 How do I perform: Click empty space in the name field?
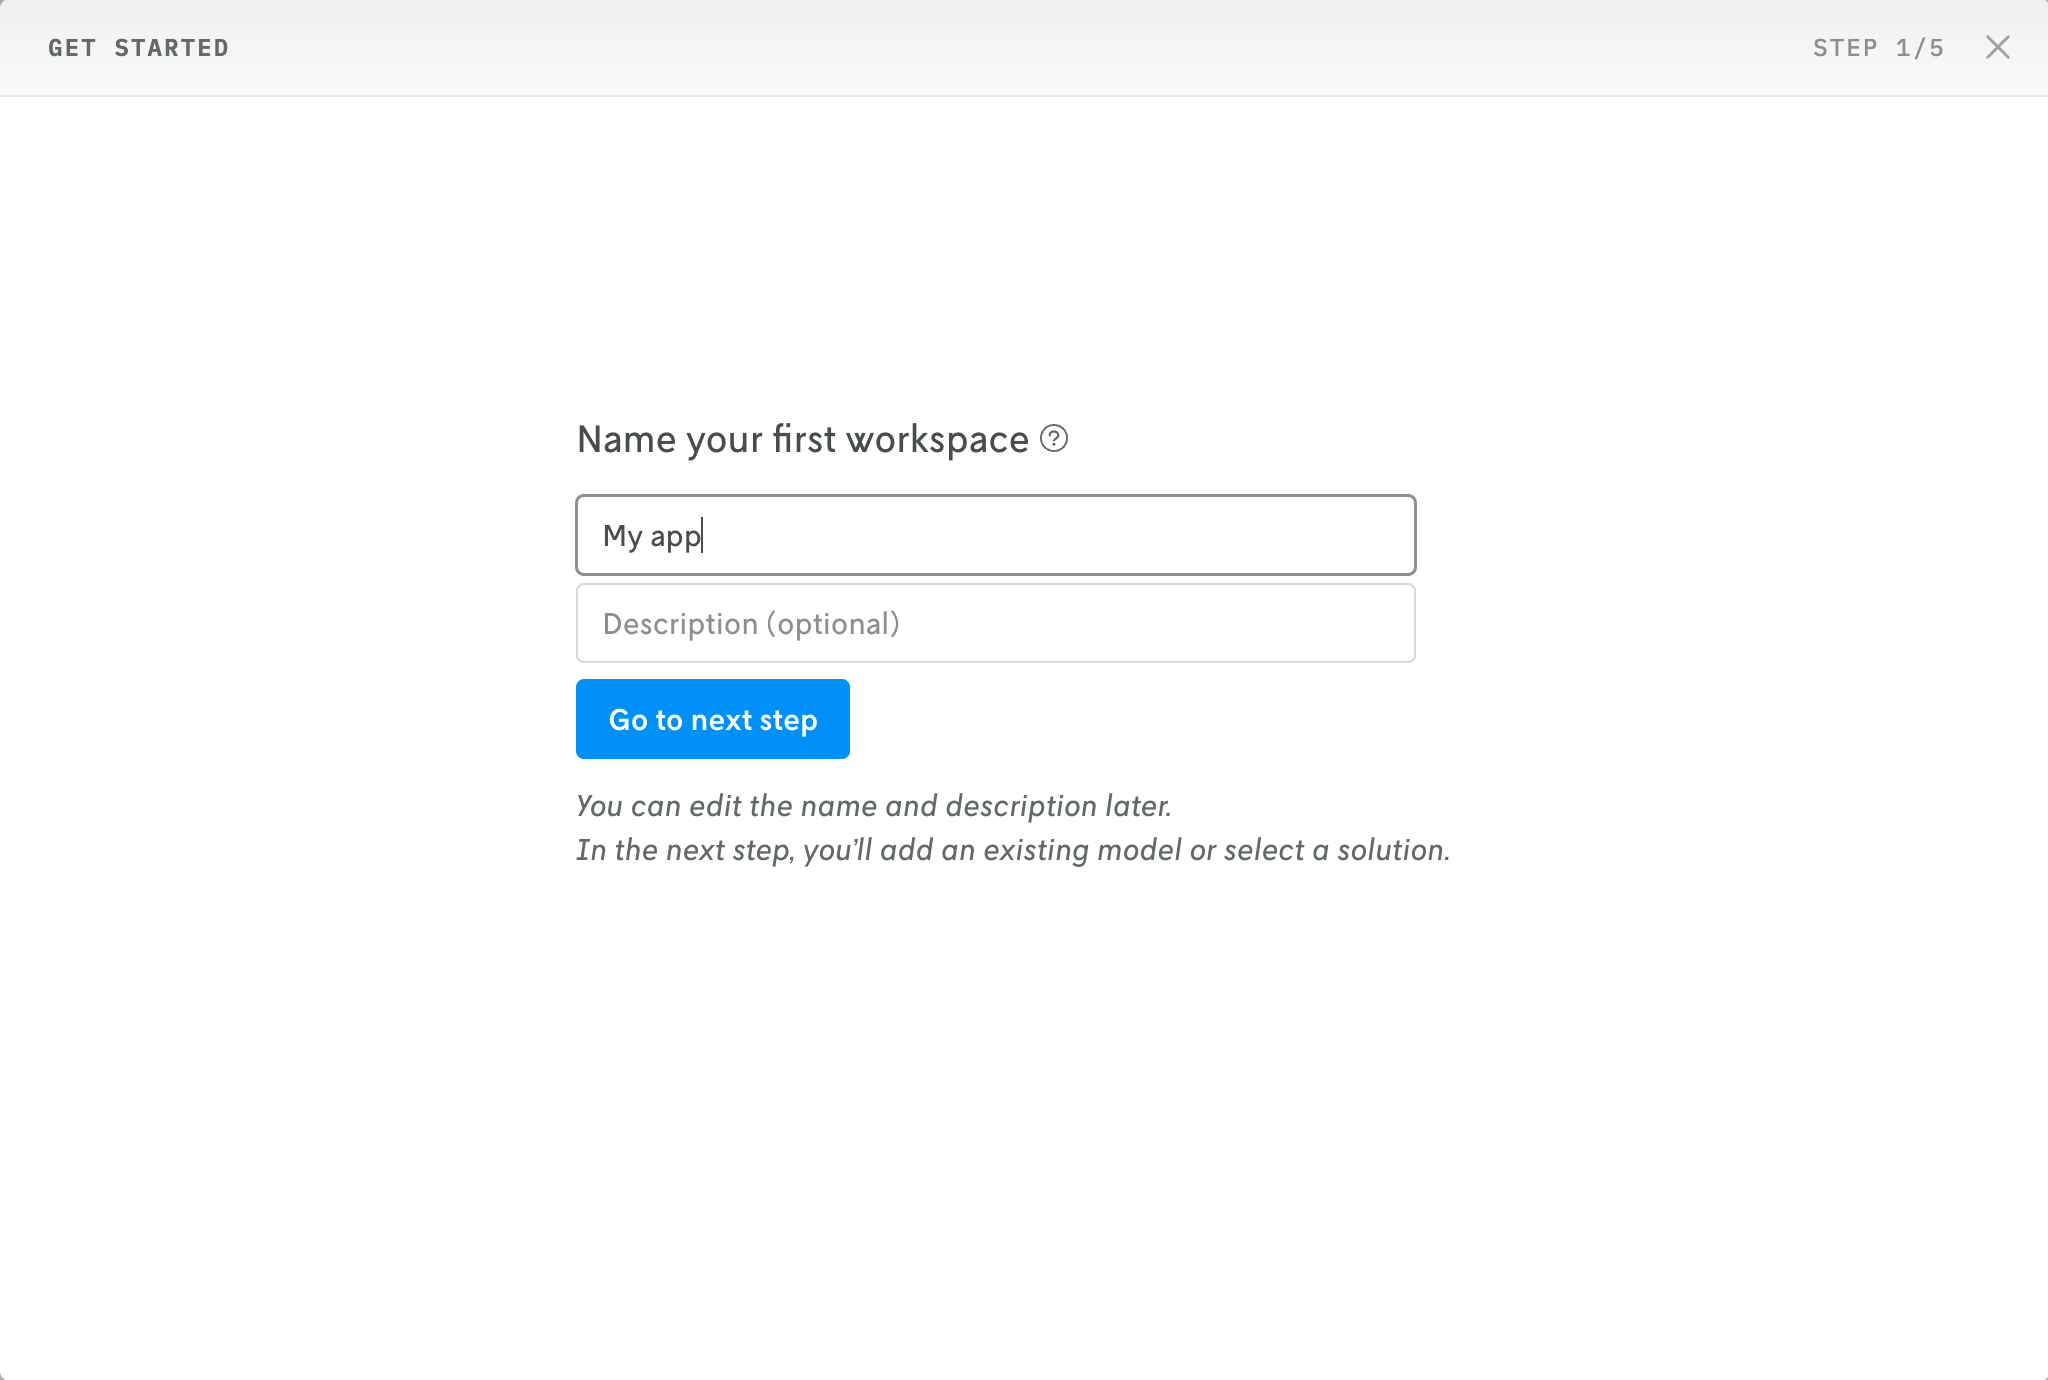(1100, 535)
